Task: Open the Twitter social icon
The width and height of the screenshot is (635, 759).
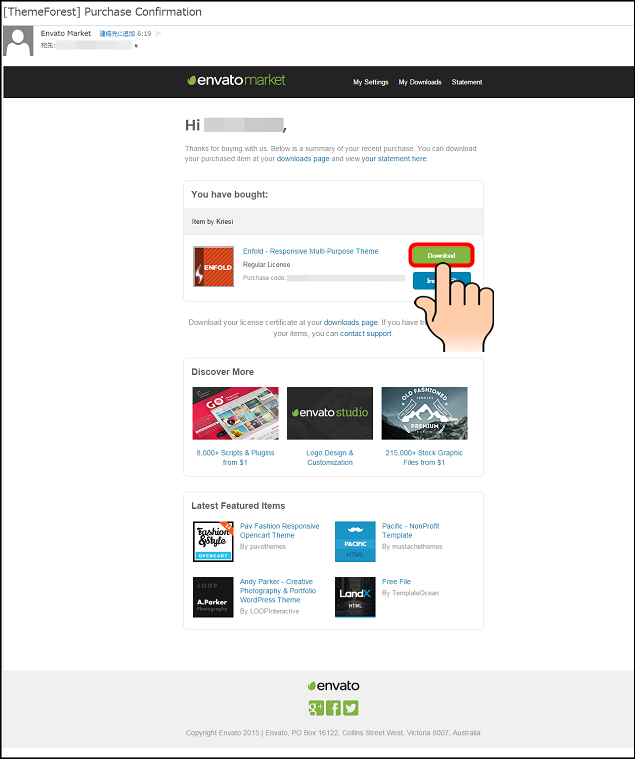Action: pos(351,708)
